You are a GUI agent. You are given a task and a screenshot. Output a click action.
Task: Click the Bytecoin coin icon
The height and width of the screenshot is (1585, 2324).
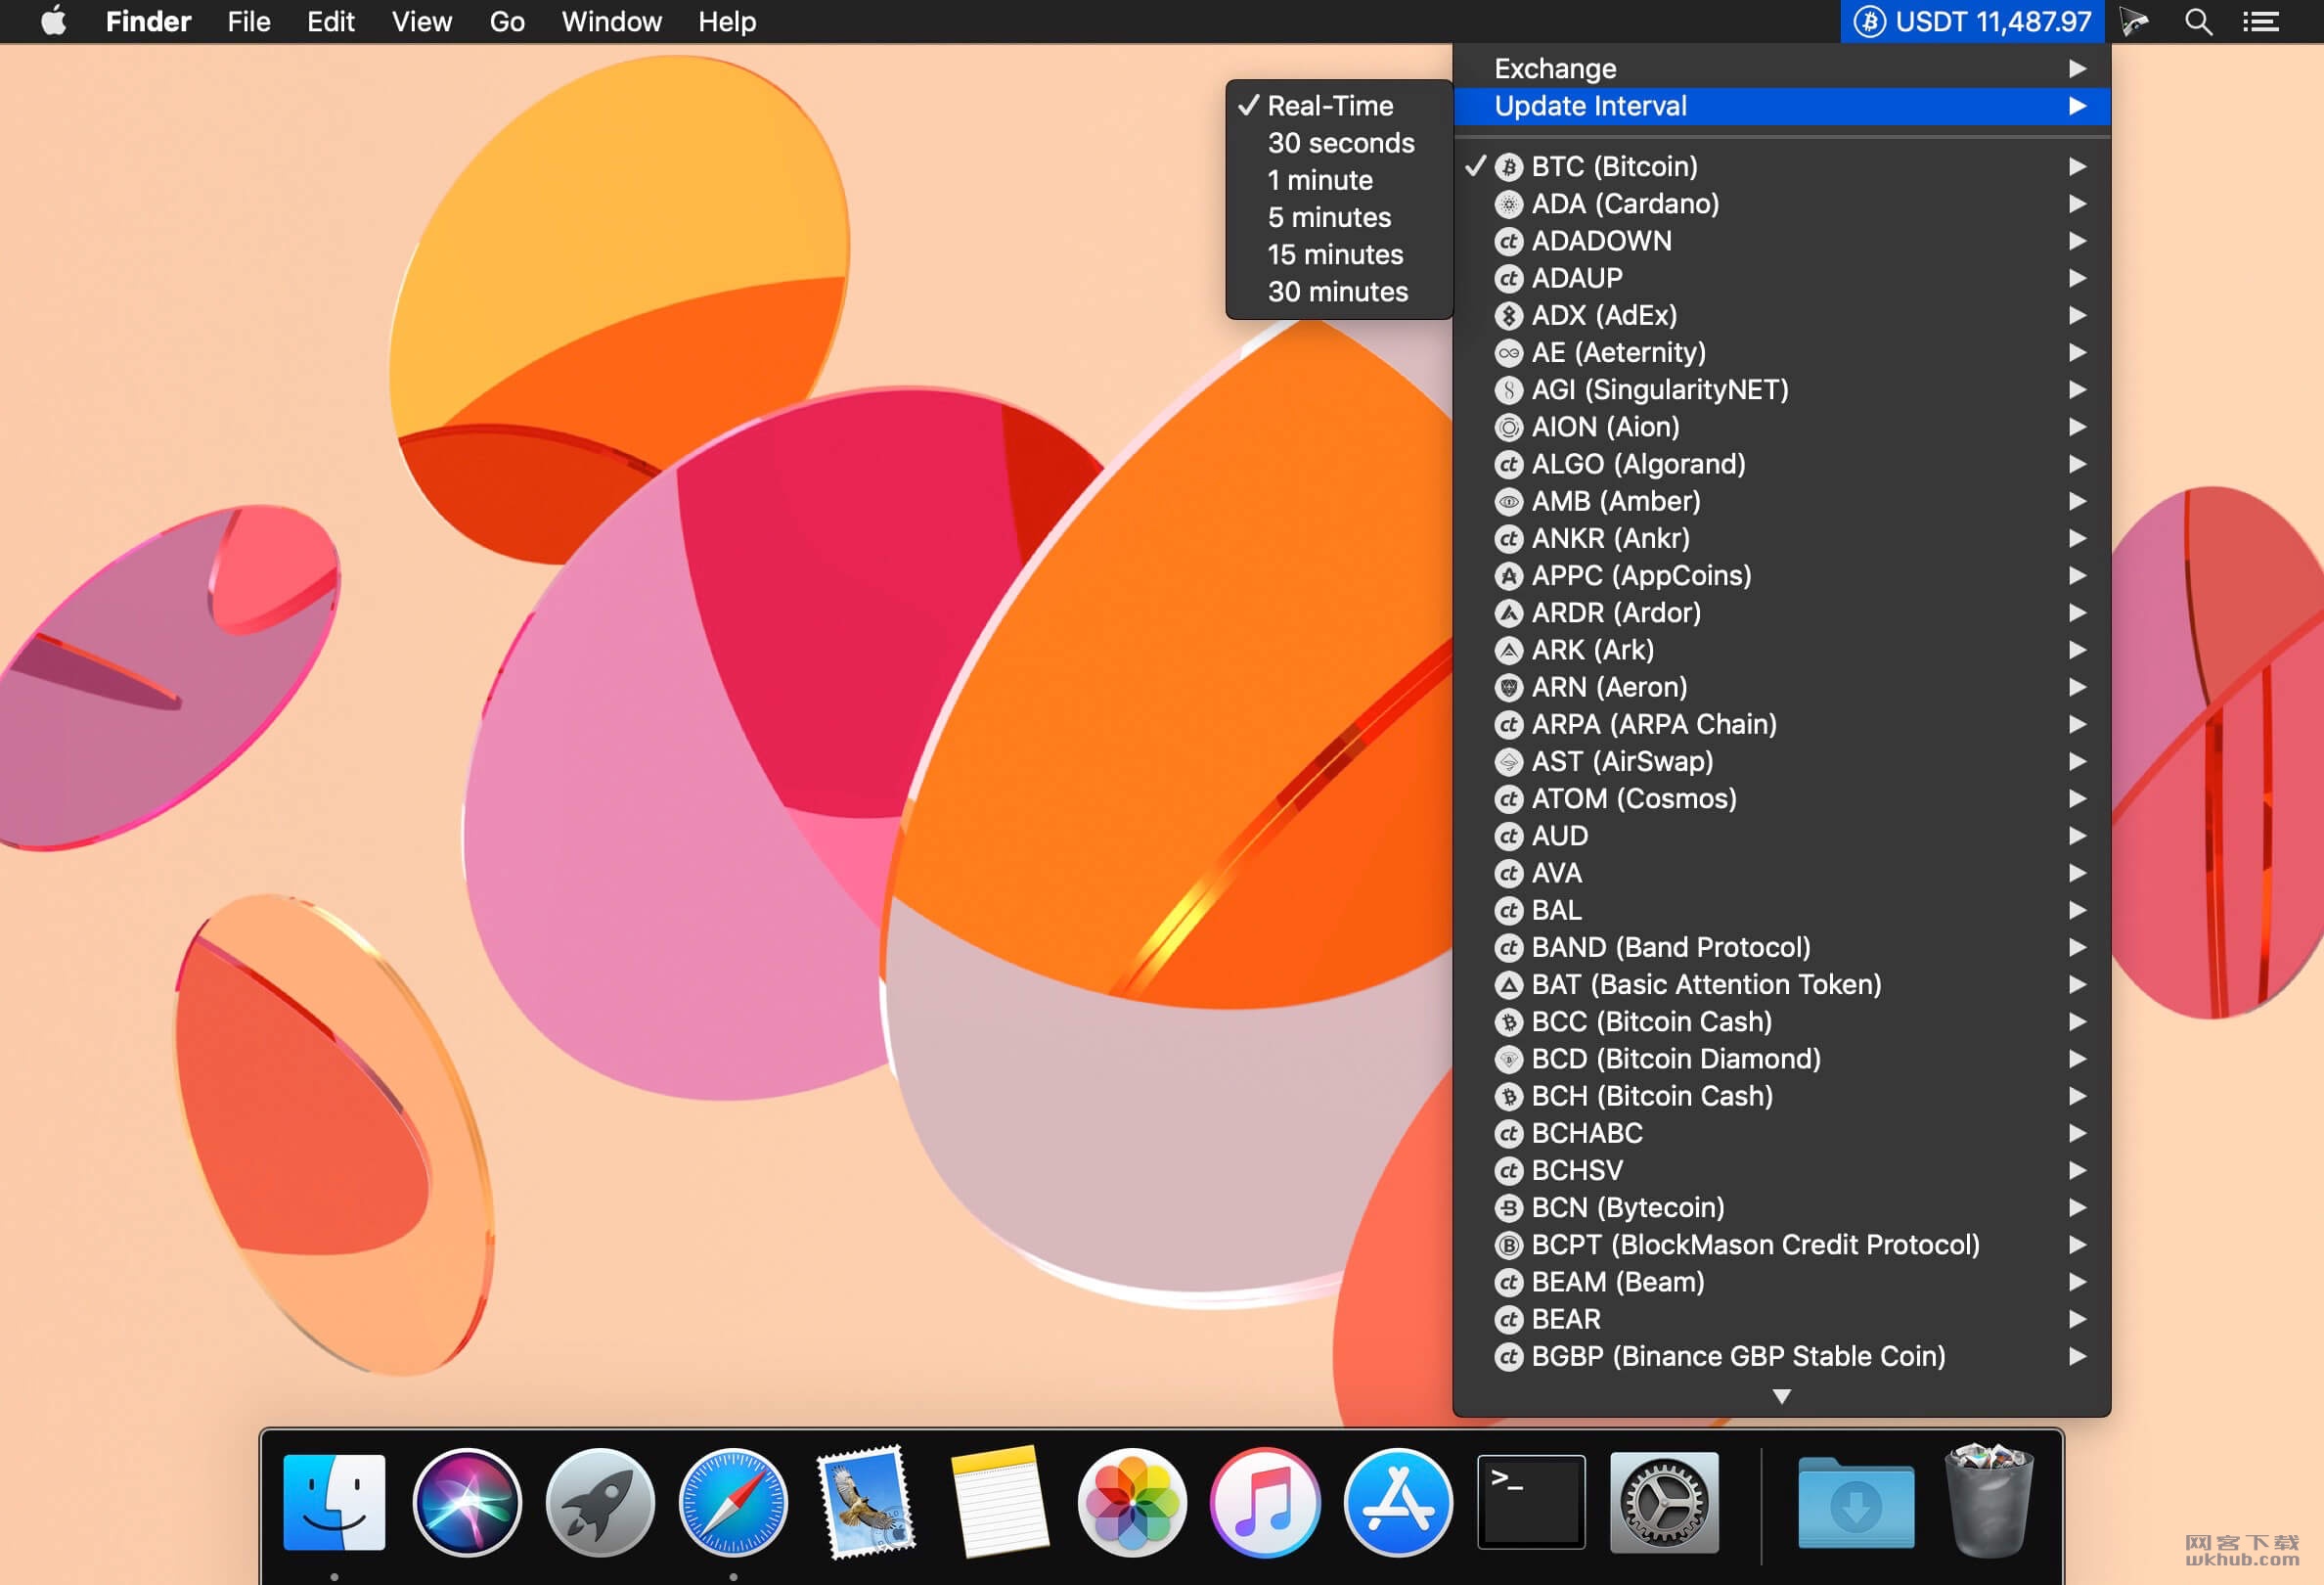click(x=1508, y=1208)
